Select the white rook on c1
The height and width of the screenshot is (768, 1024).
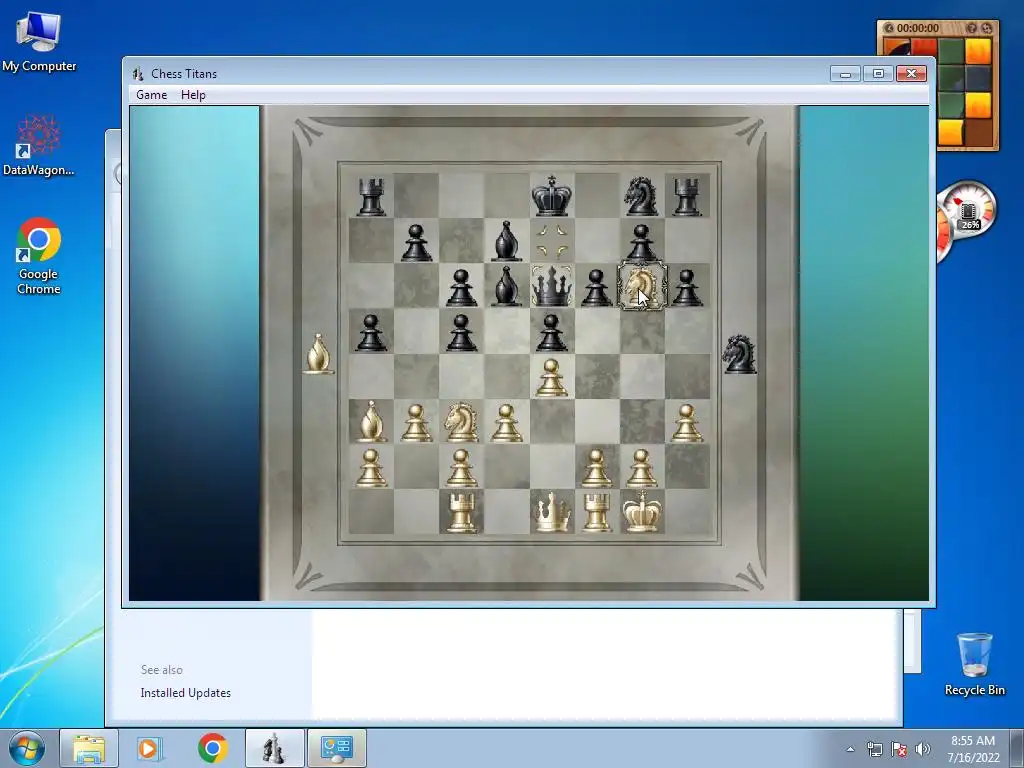click(x=462, y=513)
